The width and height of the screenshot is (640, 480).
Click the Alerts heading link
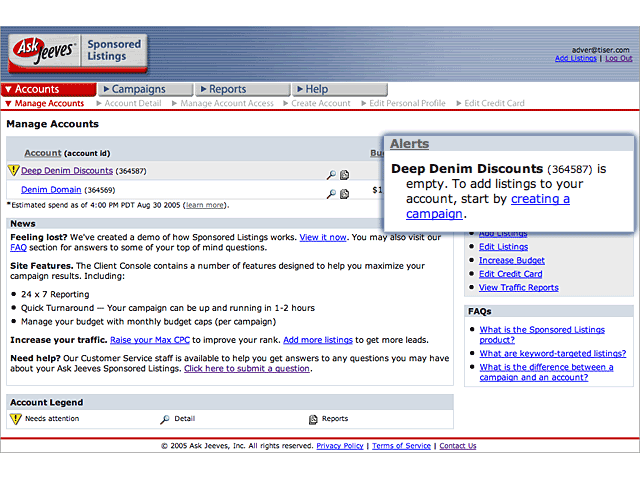pos(409,144)
